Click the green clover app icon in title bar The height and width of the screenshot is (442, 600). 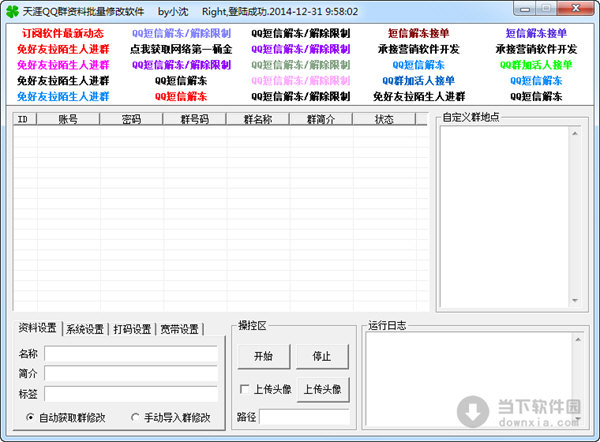(12, 11)
